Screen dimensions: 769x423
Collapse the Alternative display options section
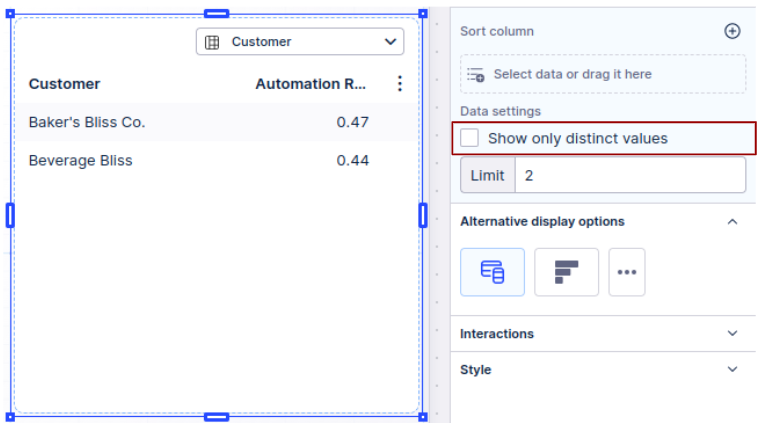[x=732, y=221]
